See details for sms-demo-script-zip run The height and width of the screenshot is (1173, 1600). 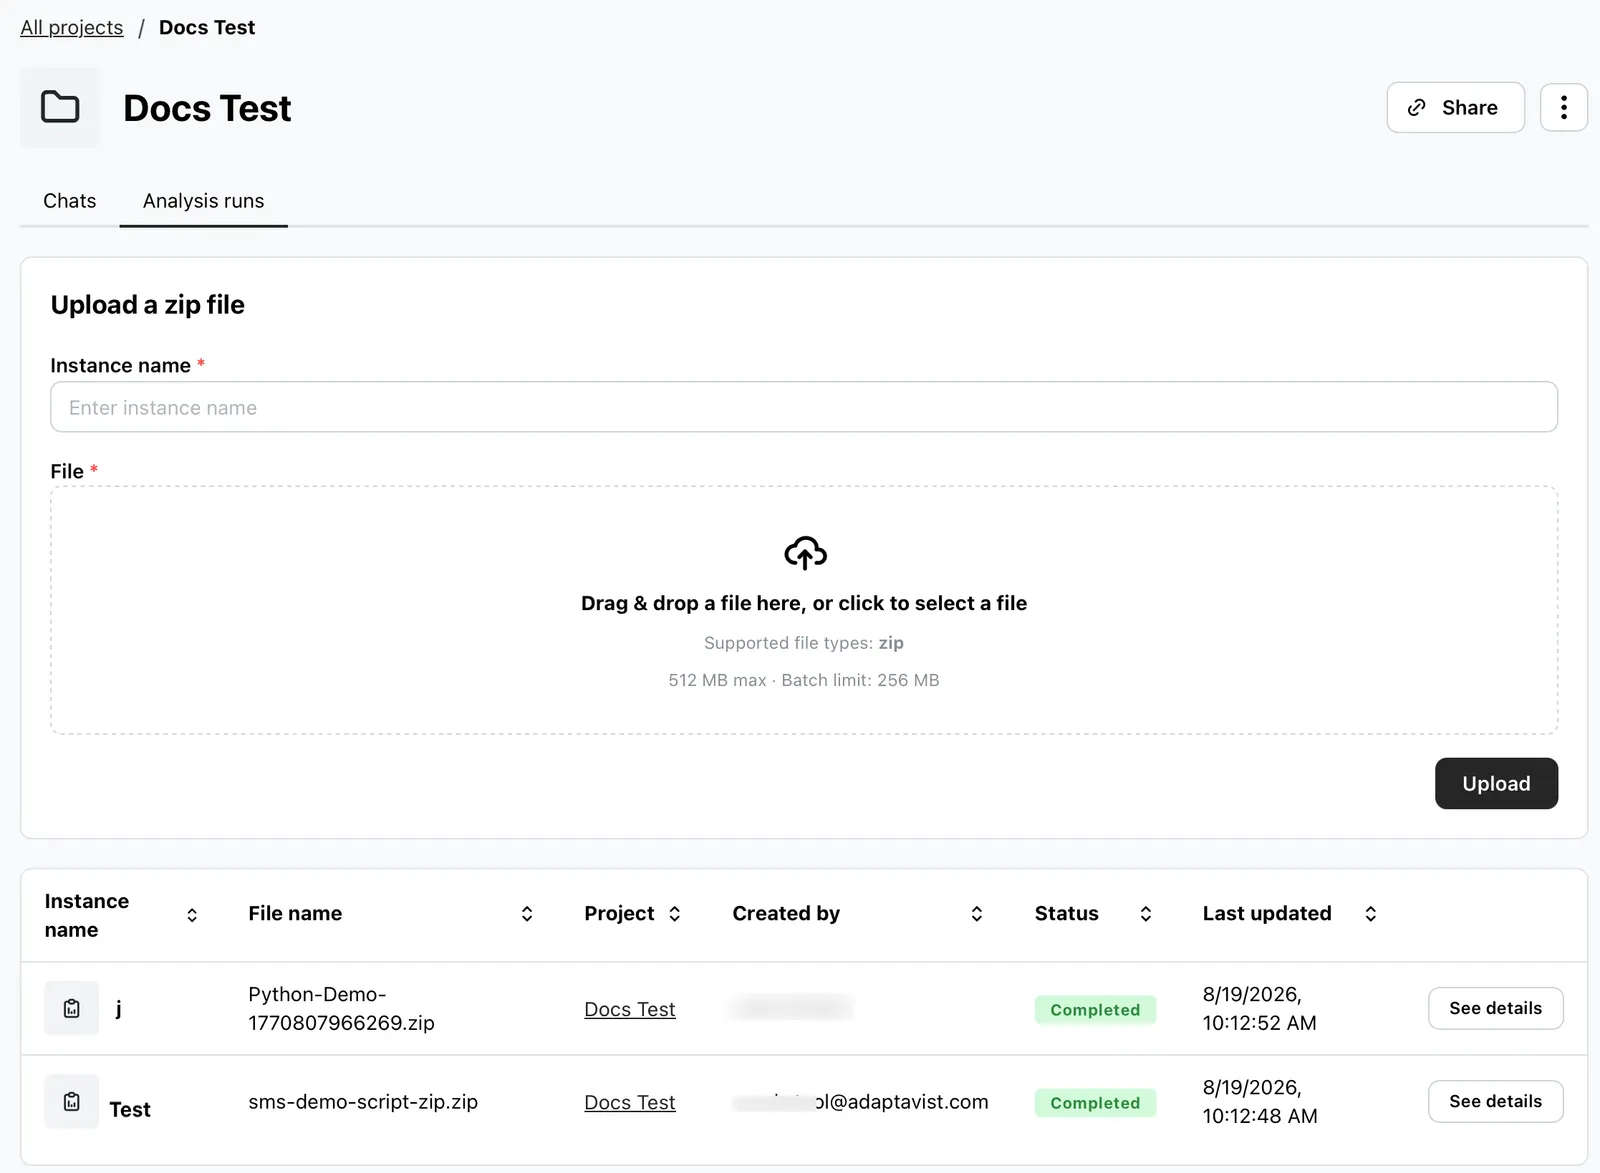point(1495,1101)
